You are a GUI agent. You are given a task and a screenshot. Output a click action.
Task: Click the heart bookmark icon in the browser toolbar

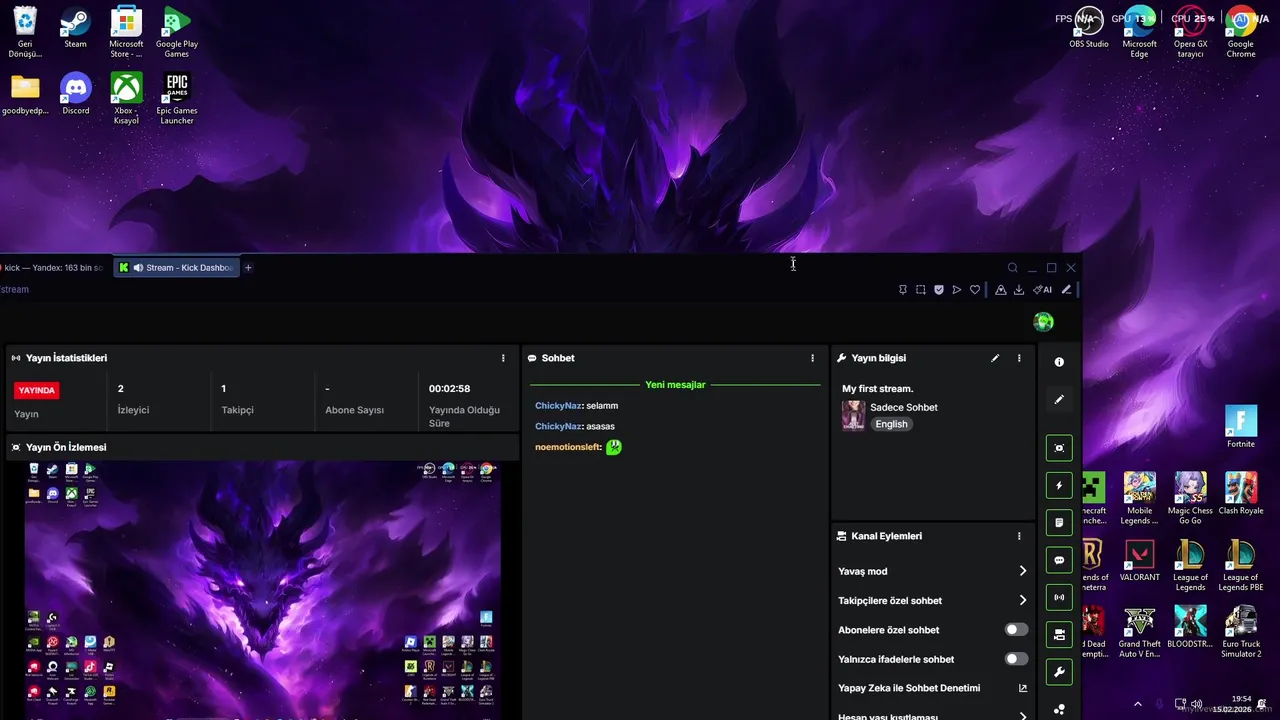click(974, 290)
